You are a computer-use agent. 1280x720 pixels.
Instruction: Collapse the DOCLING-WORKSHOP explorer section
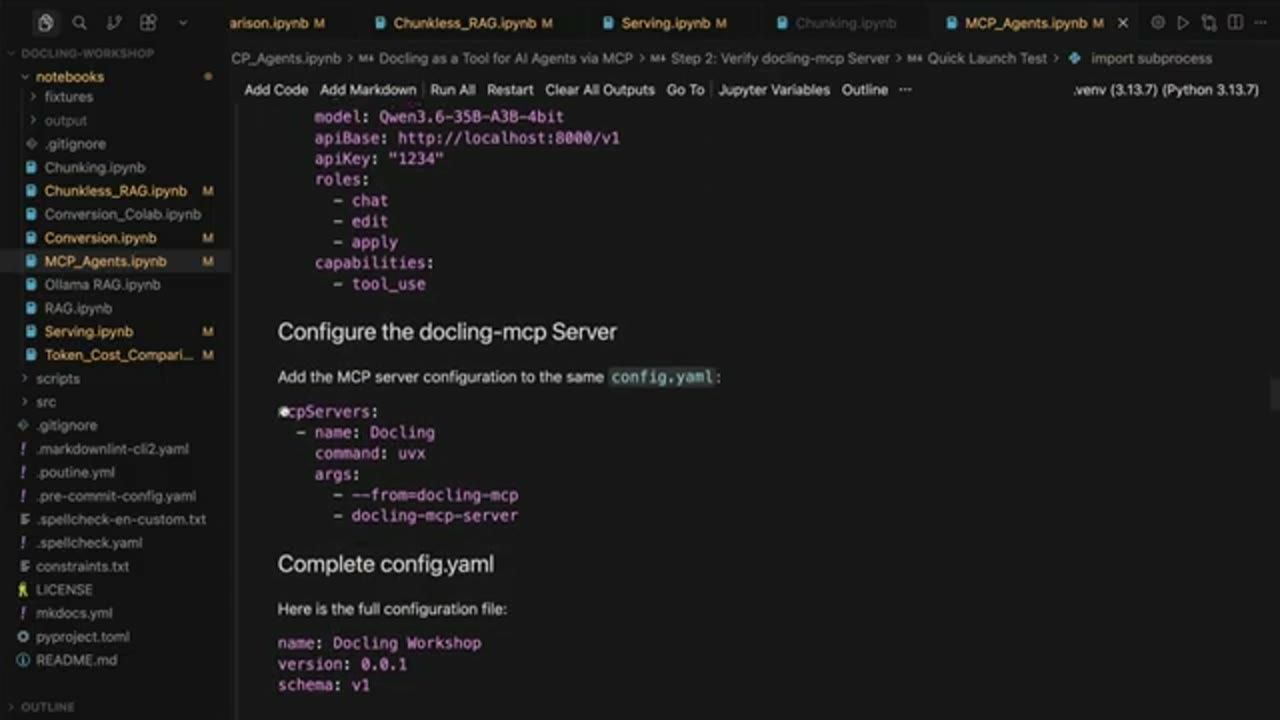pyautogui.click(x=88, y=53)
